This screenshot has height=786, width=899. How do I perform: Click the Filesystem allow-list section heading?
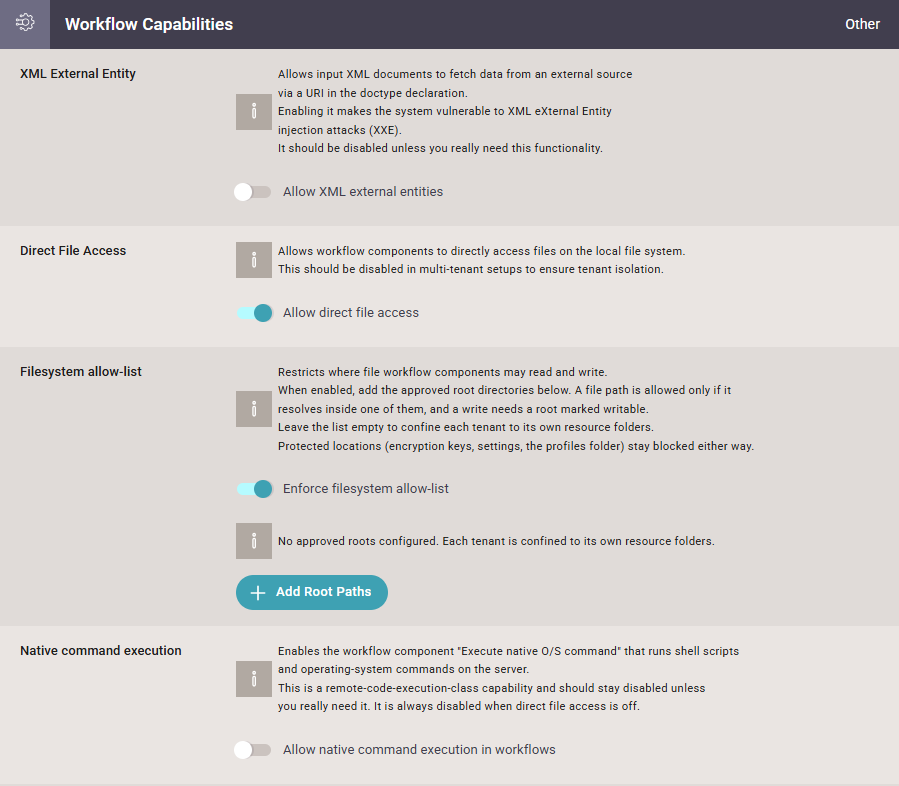click(81, 372)
